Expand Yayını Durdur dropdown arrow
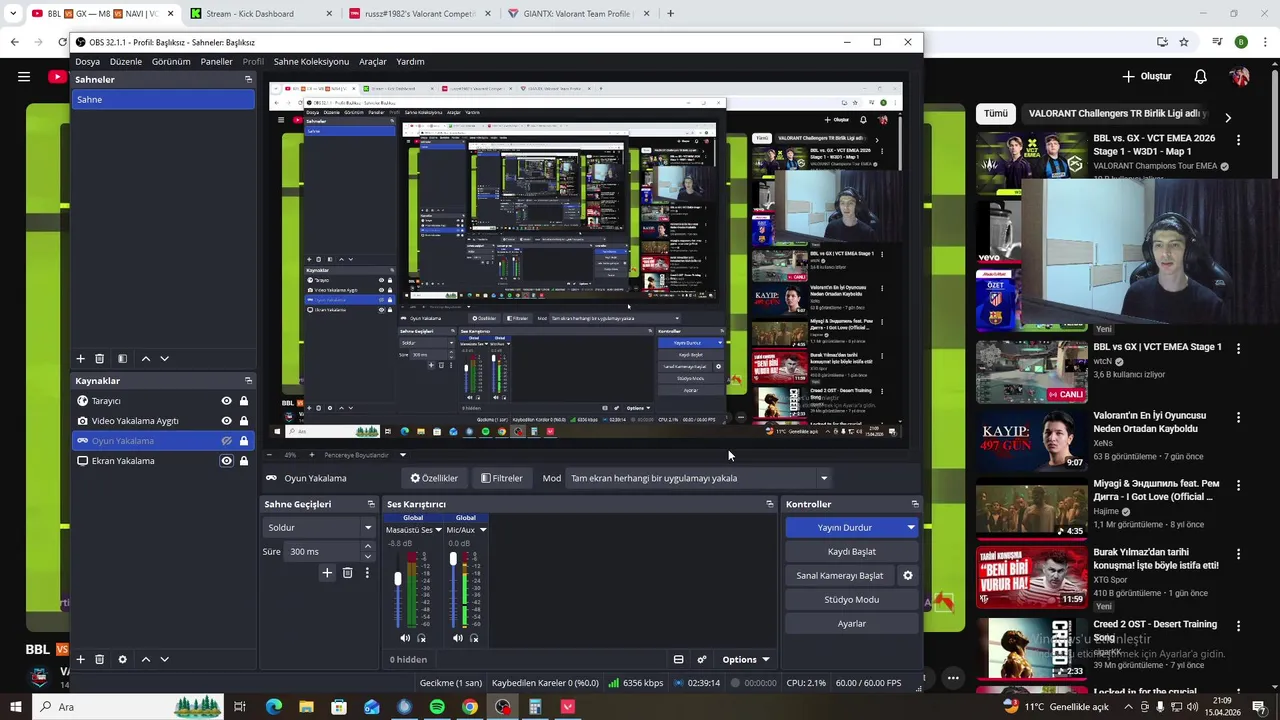This screenshot has height=720, width=1280. pyautogui.click(x=911, y=528)
